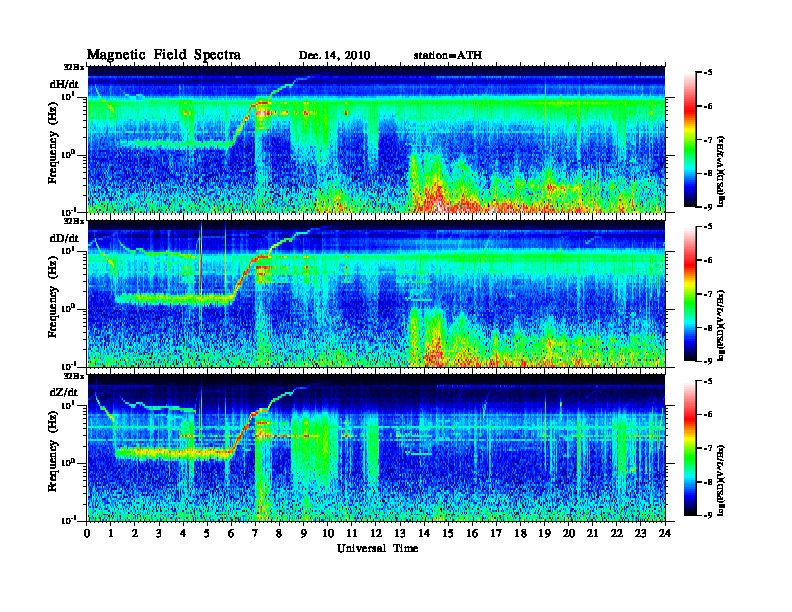This screenshot has width=792, height=612.
Task: Click the dH/dt panel color bar
Action: tap(689, 140)
